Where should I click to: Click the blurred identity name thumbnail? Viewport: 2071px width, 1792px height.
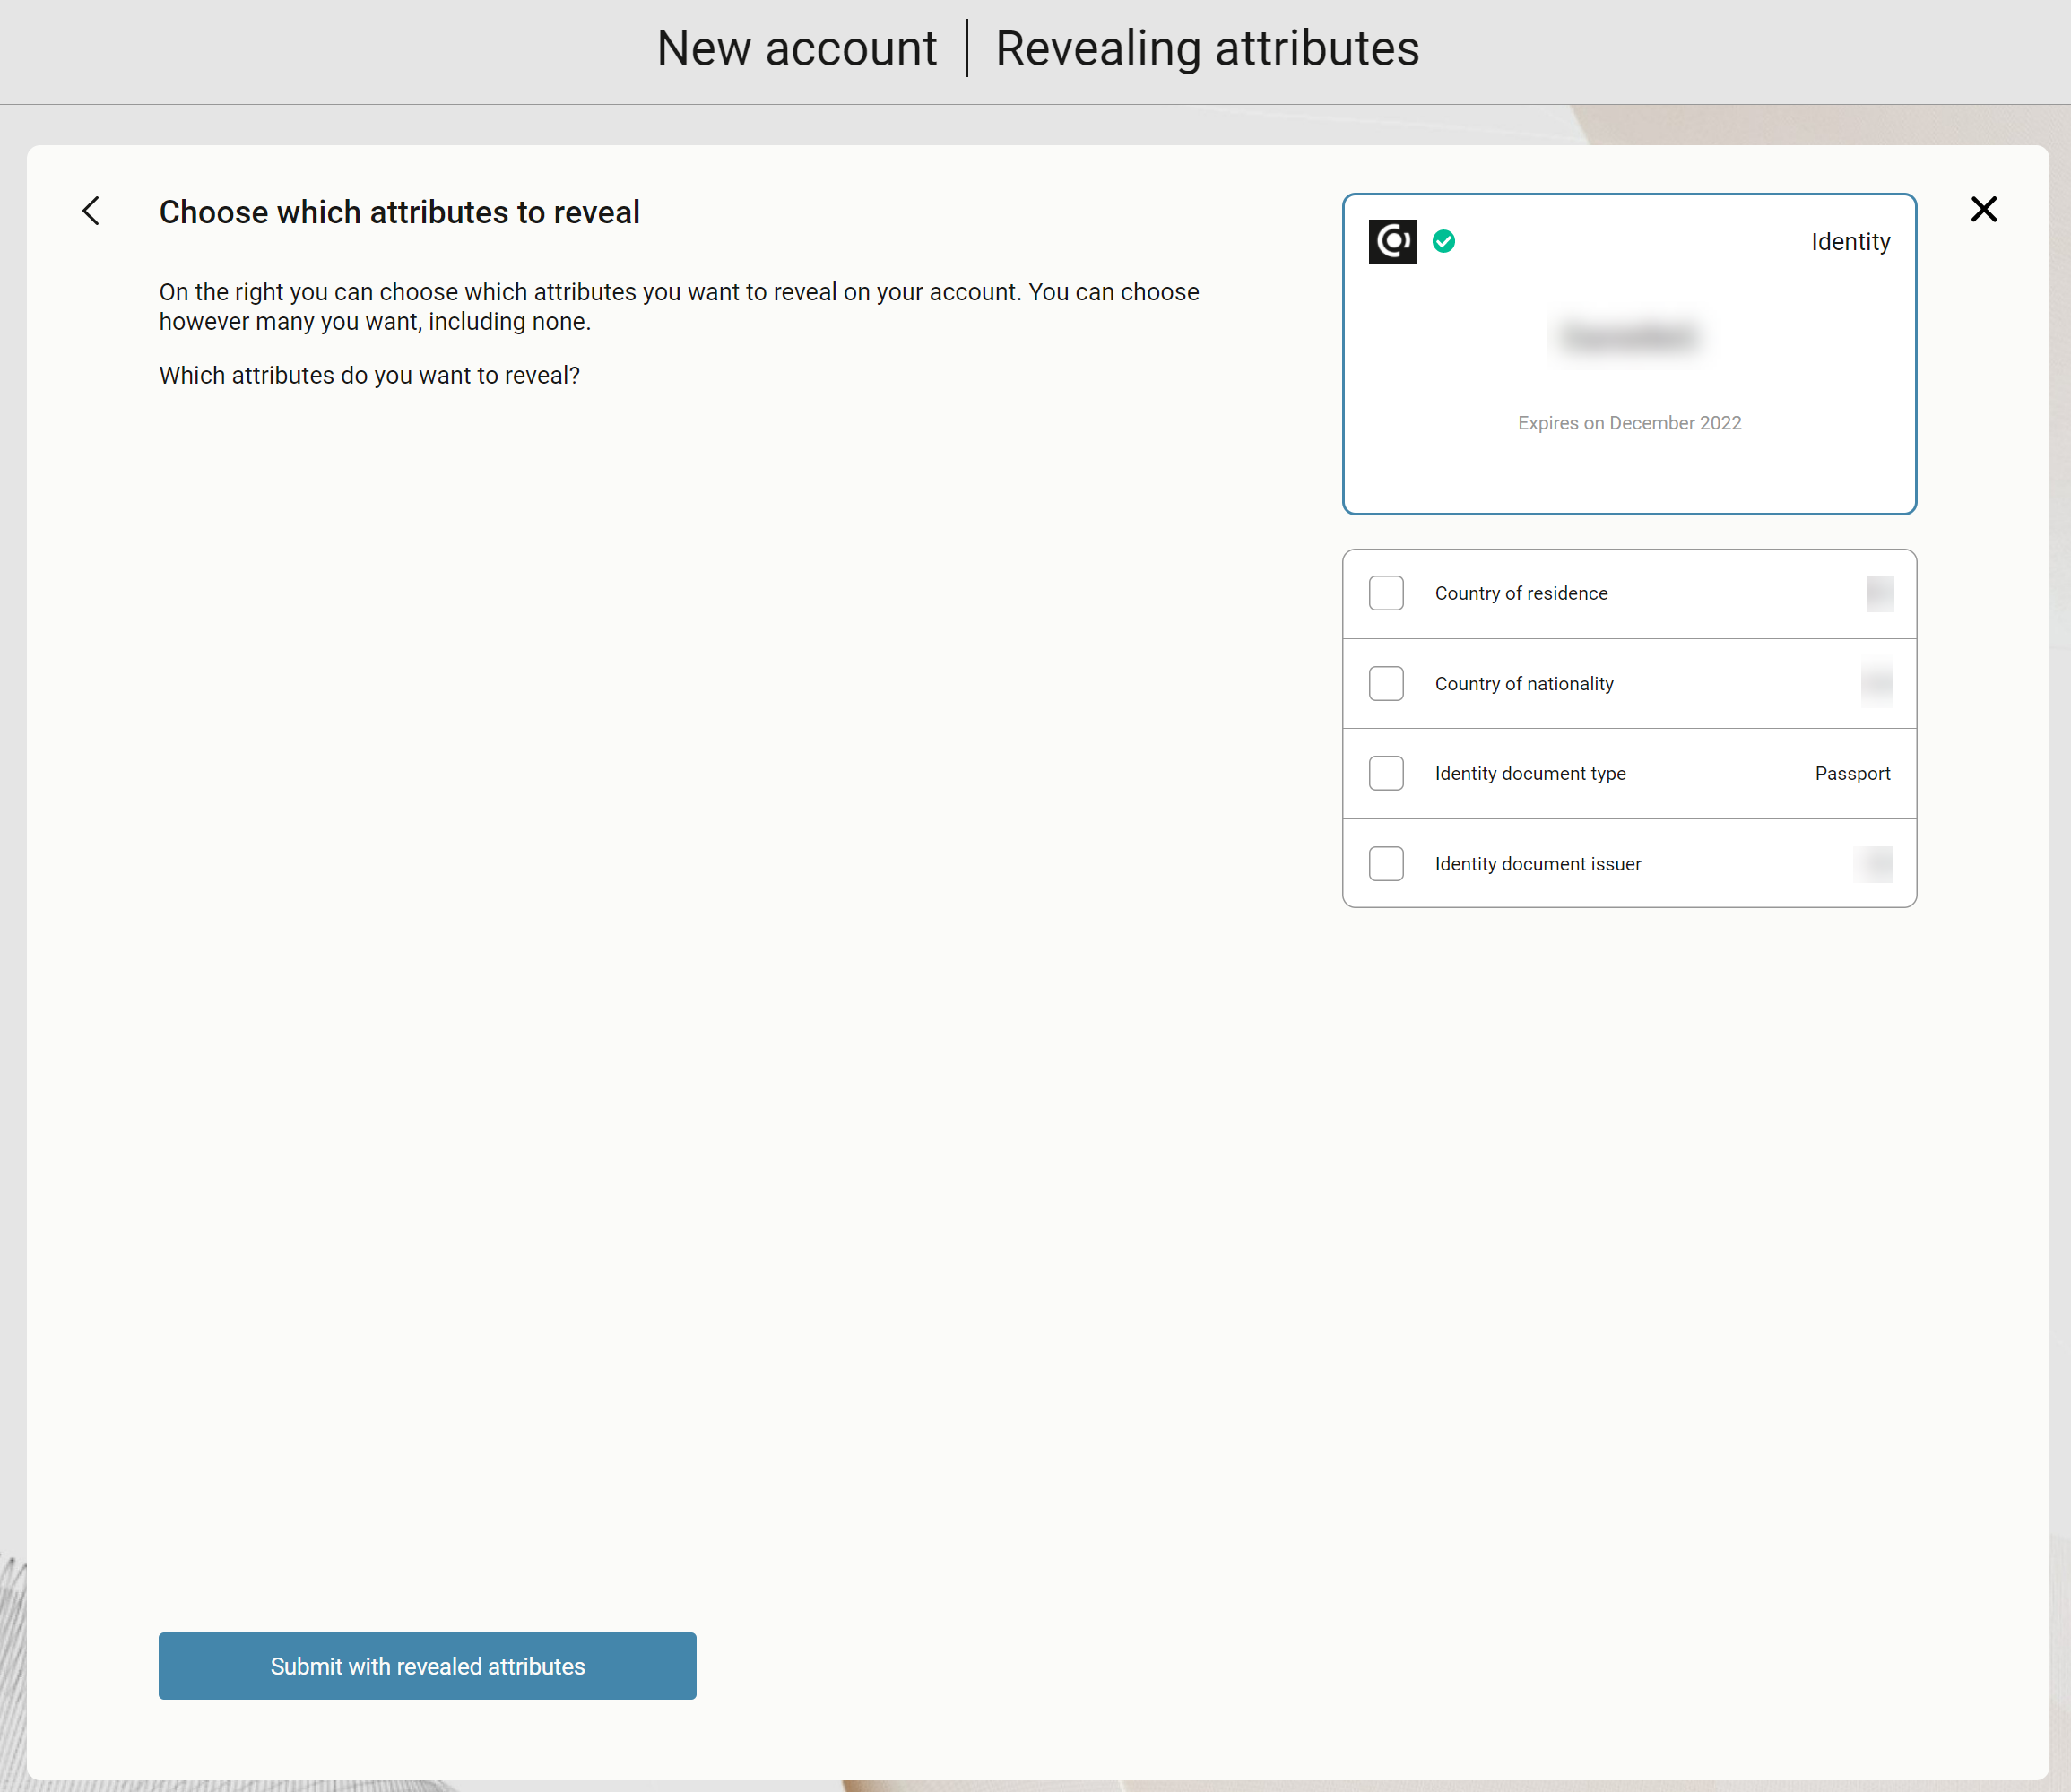click(1629, 338)
